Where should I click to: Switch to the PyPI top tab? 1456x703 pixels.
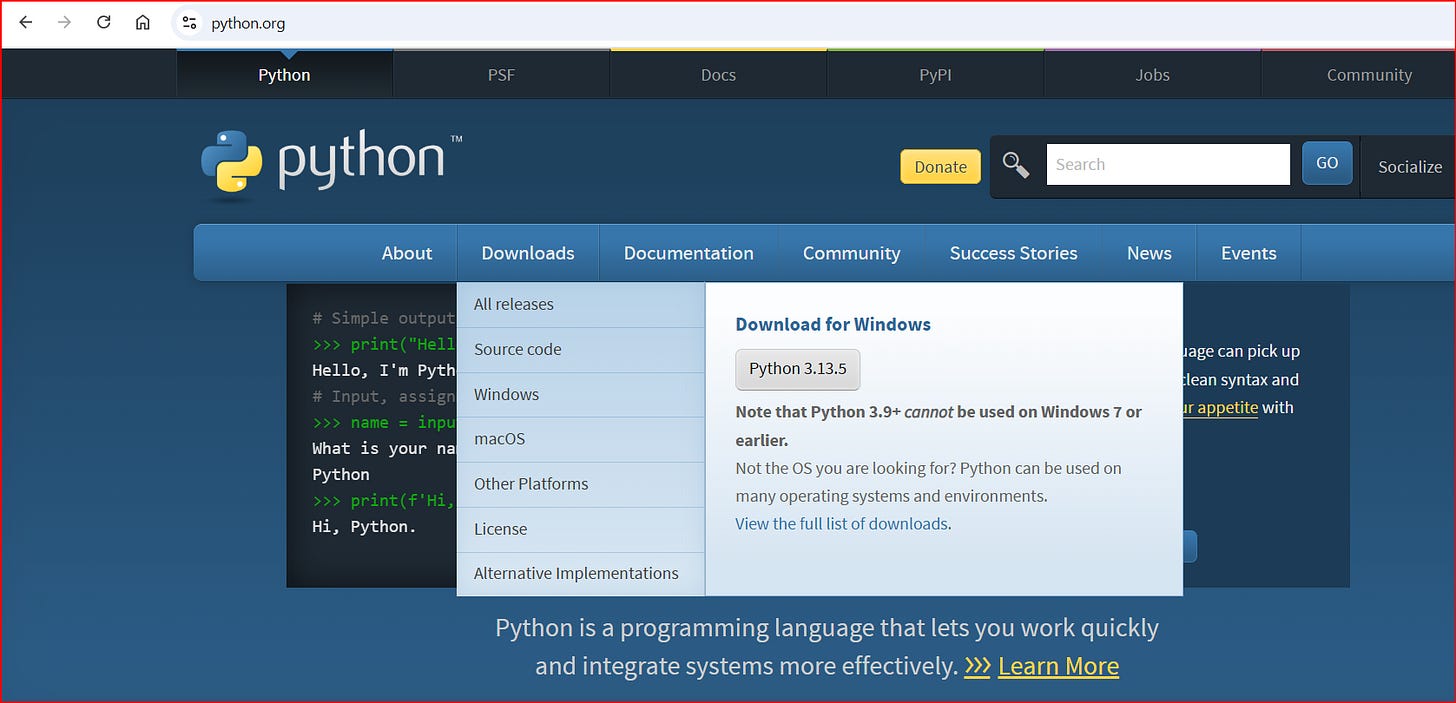(x=935, y=75)
